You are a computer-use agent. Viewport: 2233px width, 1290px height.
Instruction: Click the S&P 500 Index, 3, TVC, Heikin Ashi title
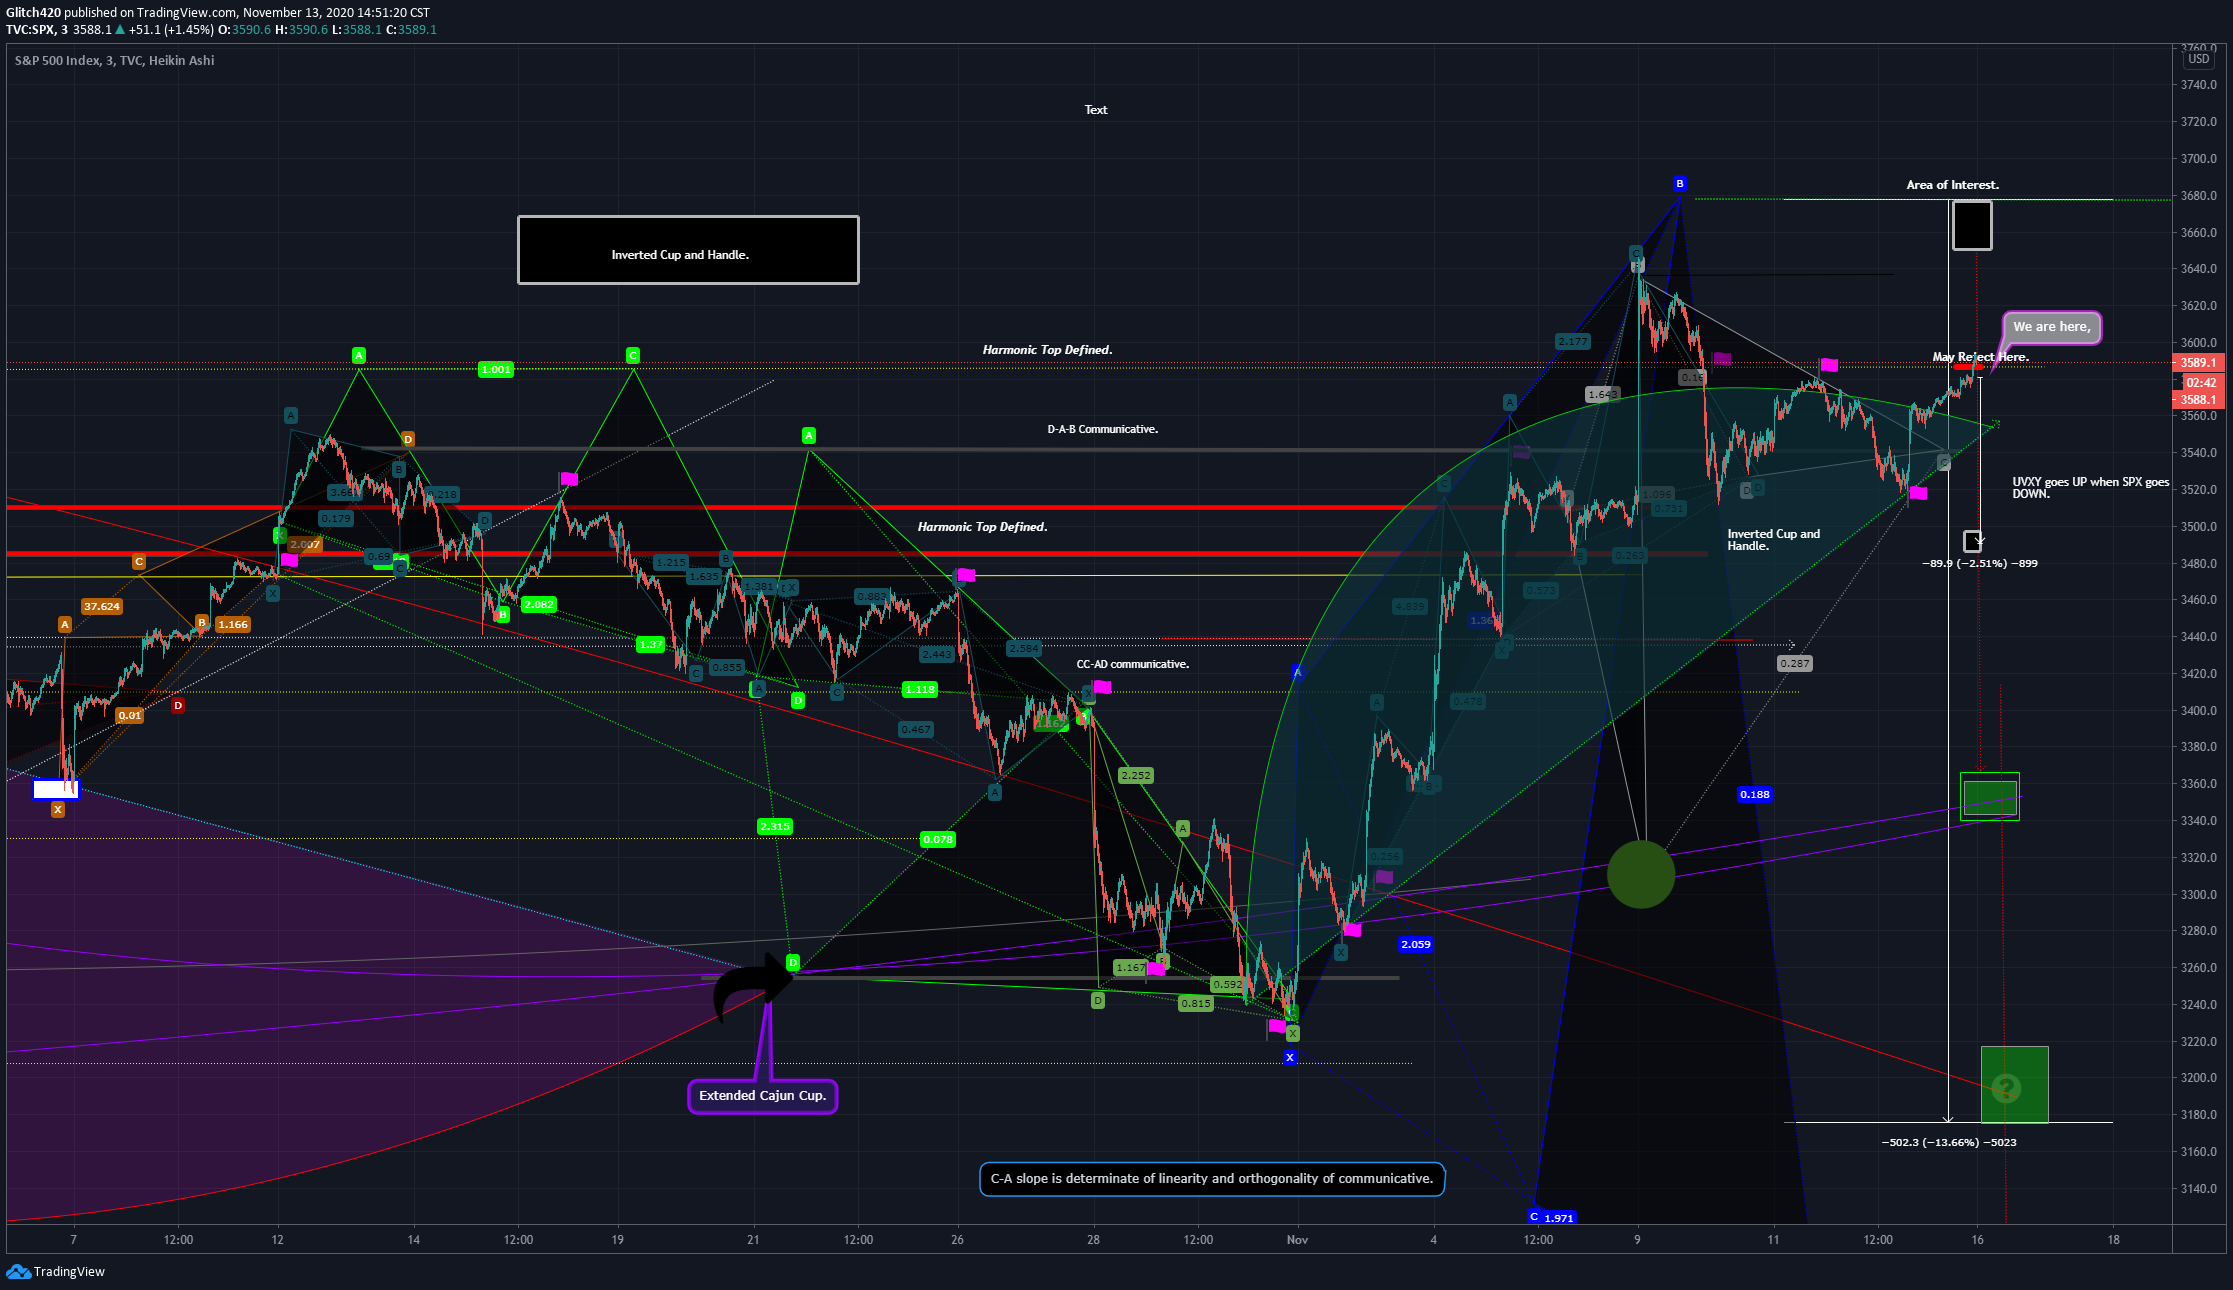pyautogui.click(x=115, y=60)
